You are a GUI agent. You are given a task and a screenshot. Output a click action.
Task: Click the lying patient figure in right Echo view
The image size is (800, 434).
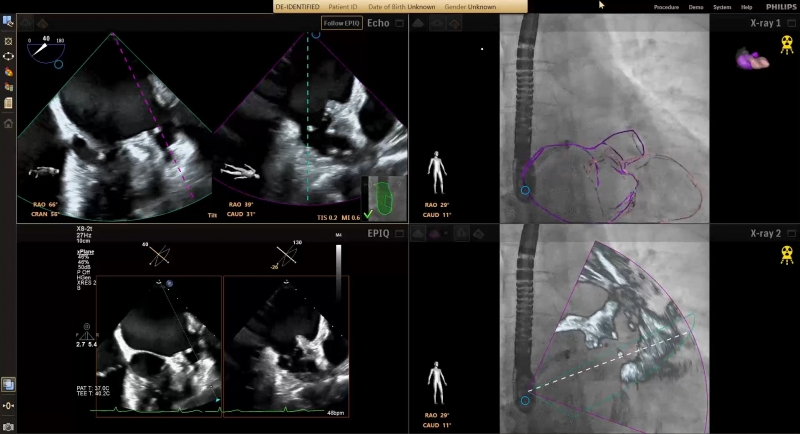pyautogui.click(x=240, y=171)
